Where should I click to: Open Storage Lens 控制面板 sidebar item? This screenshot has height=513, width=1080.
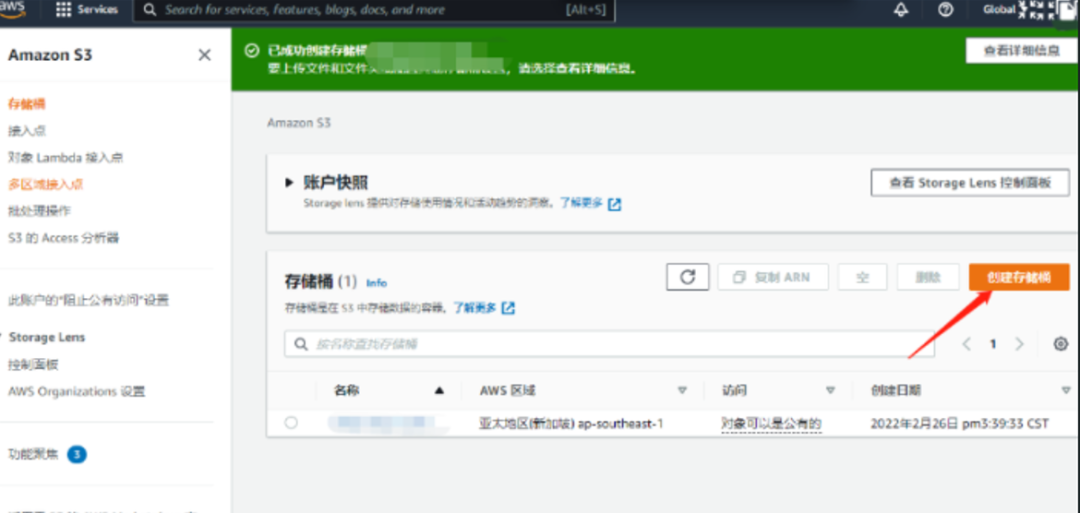pyautogui.click(x=33, y=364)
